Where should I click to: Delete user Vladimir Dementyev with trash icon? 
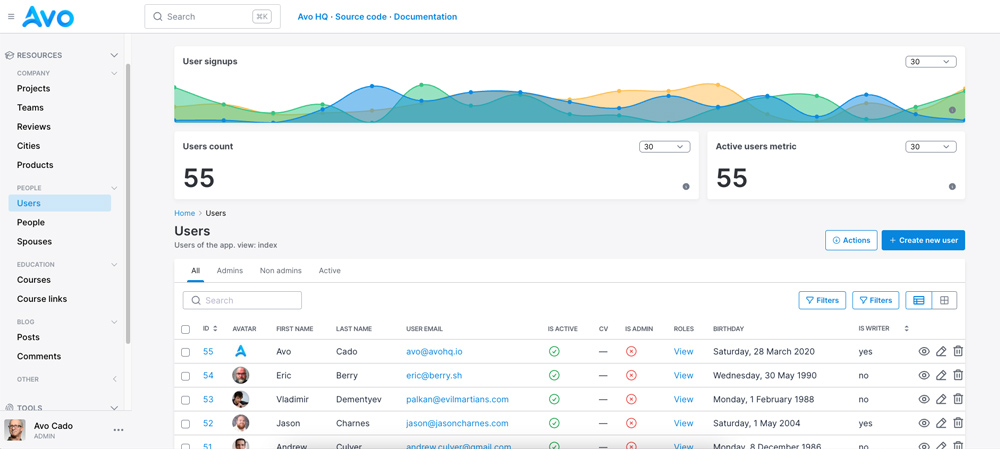pyautogui.click(x=958, y=400)
